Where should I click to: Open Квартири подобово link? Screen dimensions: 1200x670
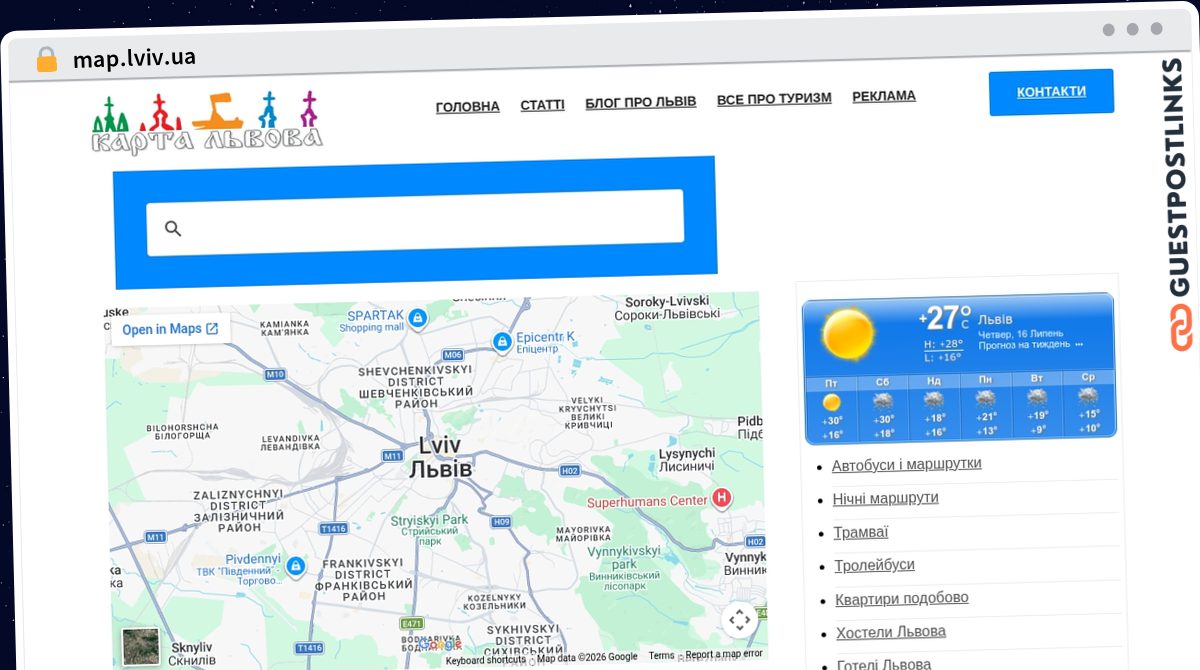(x=902, y=598)
